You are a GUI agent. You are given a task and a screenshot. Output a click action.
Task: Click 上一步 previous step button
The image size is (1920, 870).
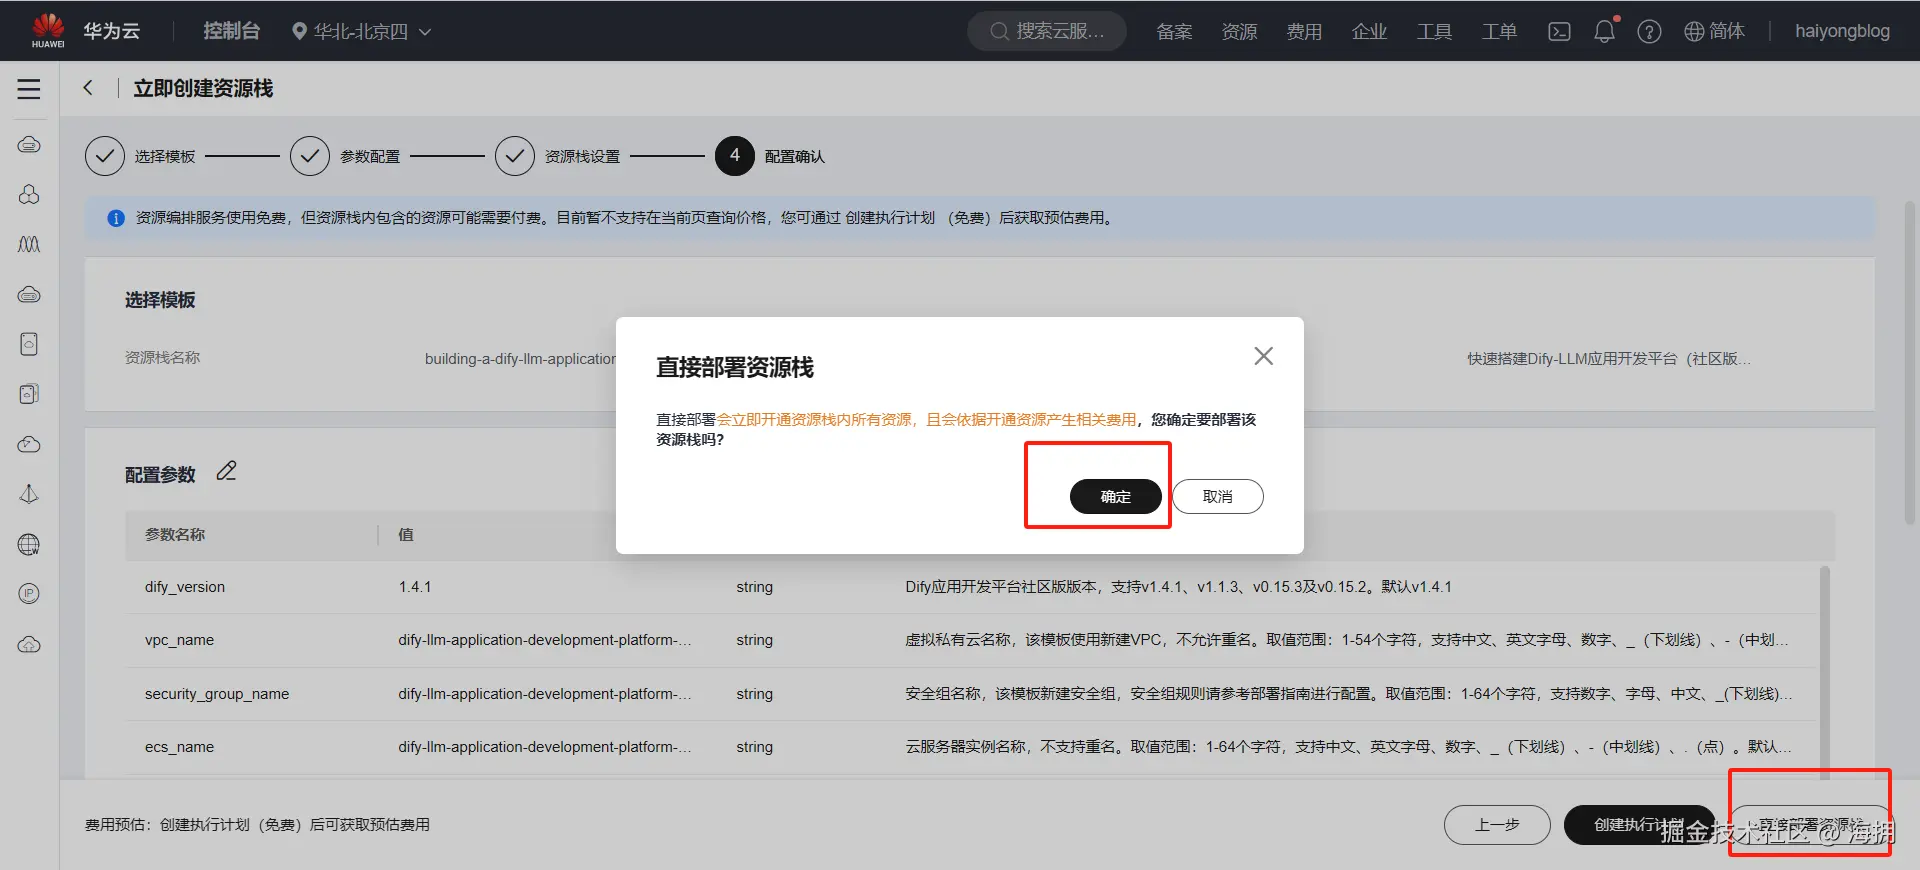[1497, 825]
